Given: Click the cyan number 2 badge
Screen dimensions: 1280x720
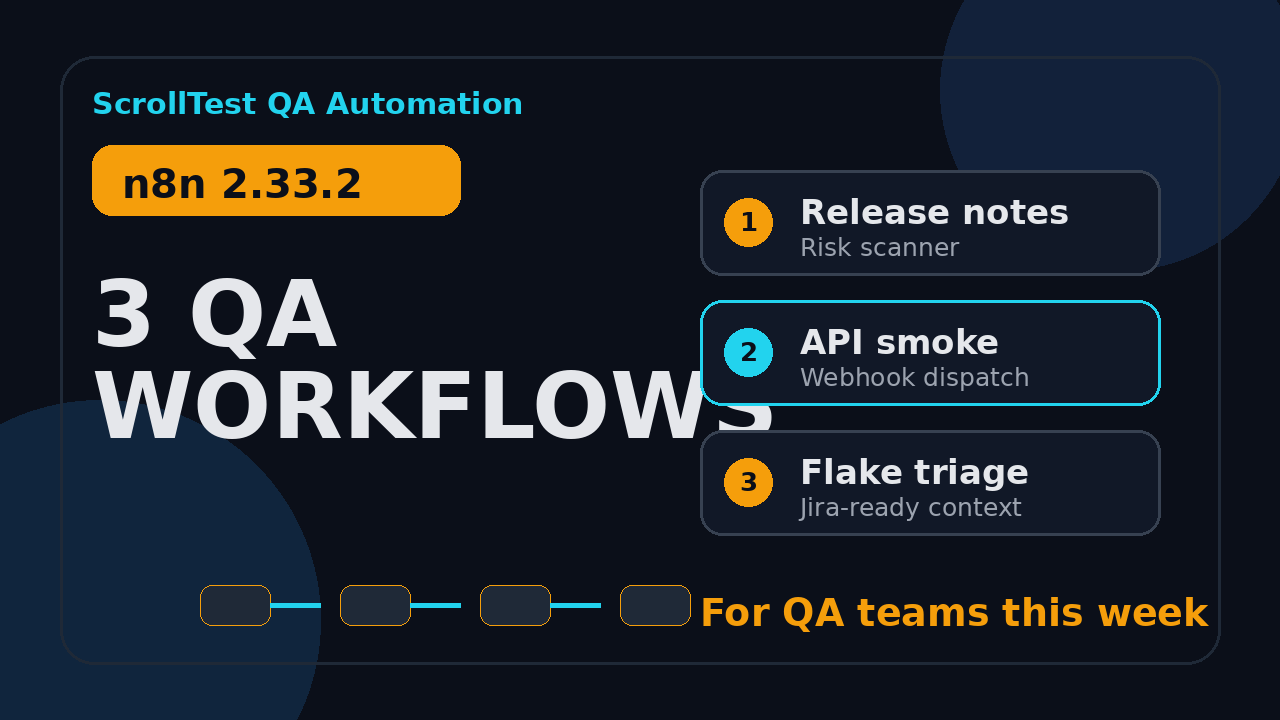Looking at the screenshot, I should tap(748, 352).
